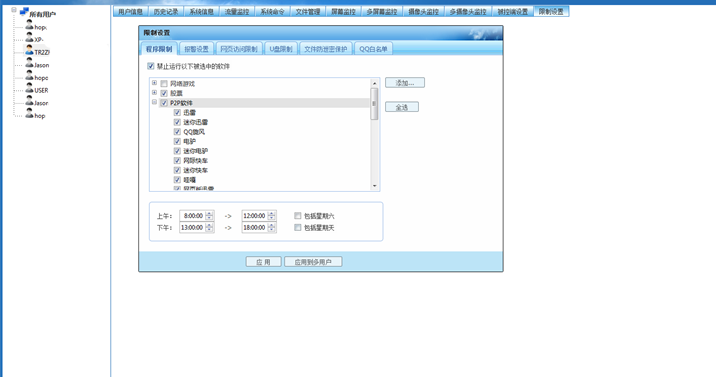Screen dimensions: 716x377
Task: Select the USER account avatar icon
Action: (x=29, y=89)
